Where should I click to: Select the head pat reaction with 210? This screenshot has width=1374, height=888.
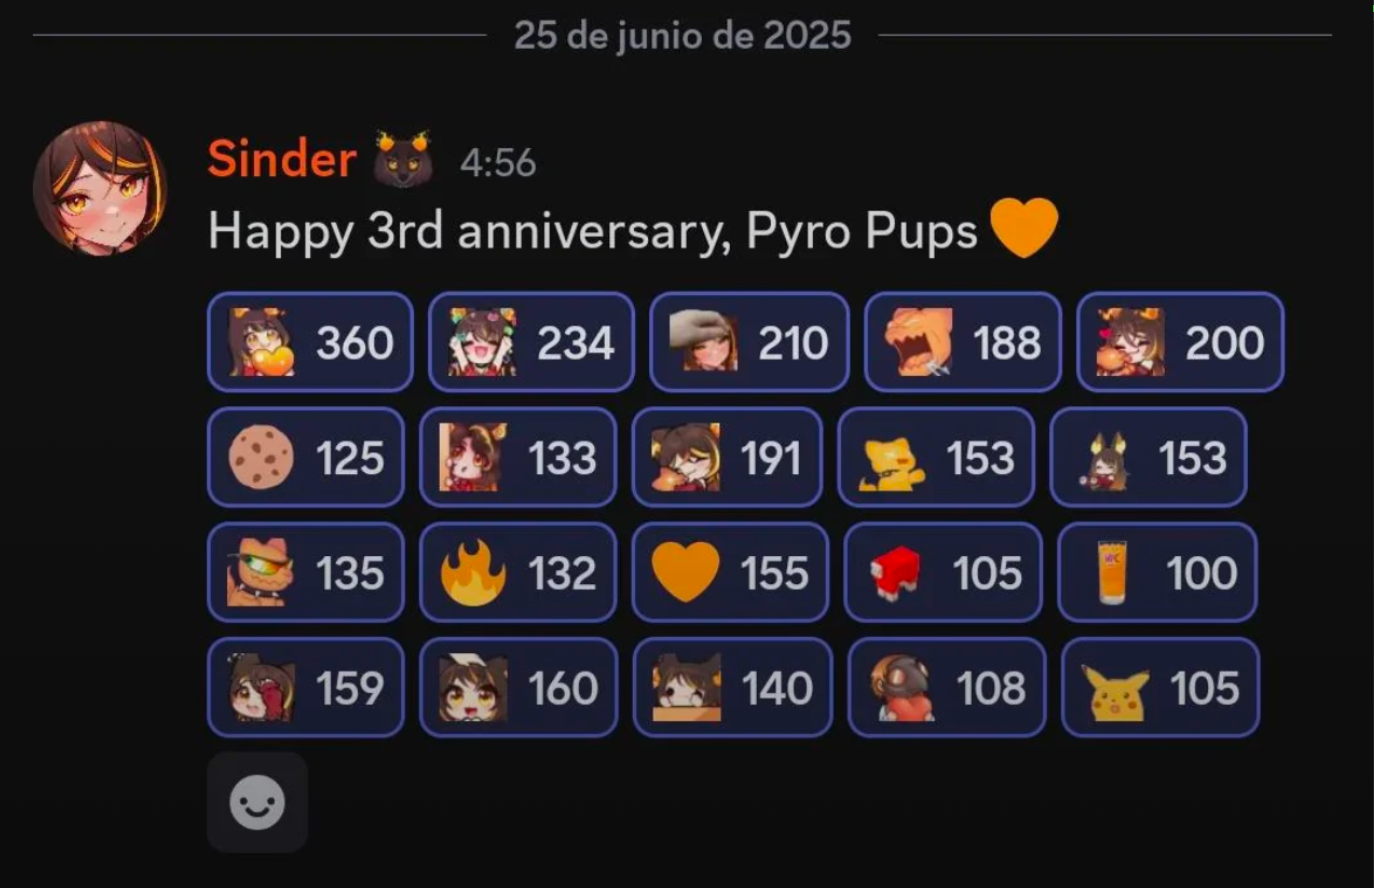[749, 342]
